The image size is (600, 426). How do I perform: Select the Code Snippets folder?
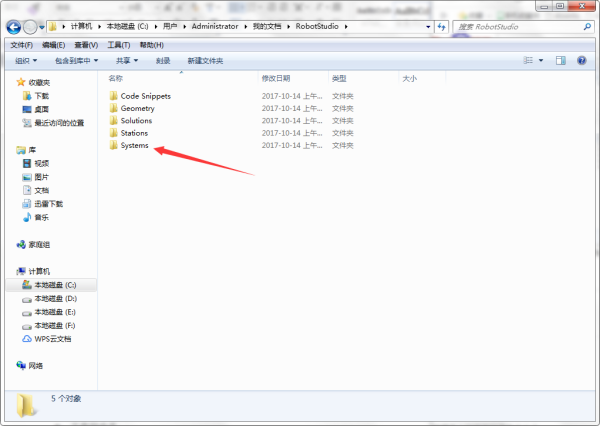145,96
